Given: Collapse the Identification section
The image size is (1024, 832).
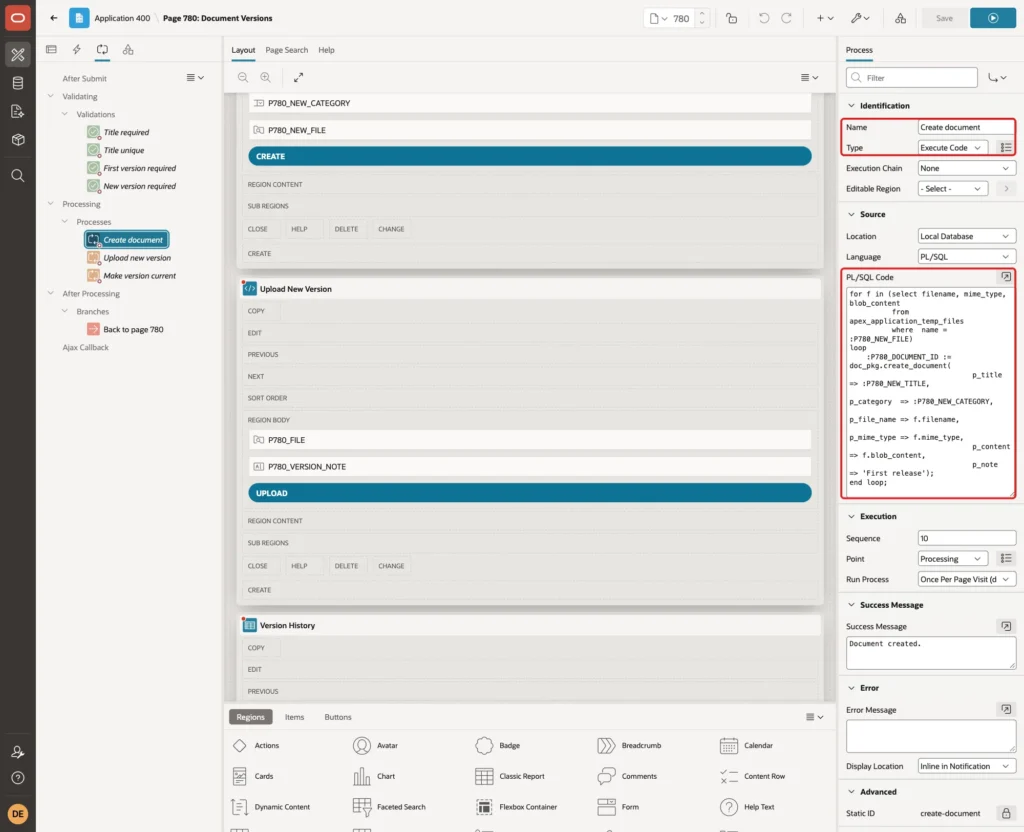Looking at the screenshot, I should [851, 106].
